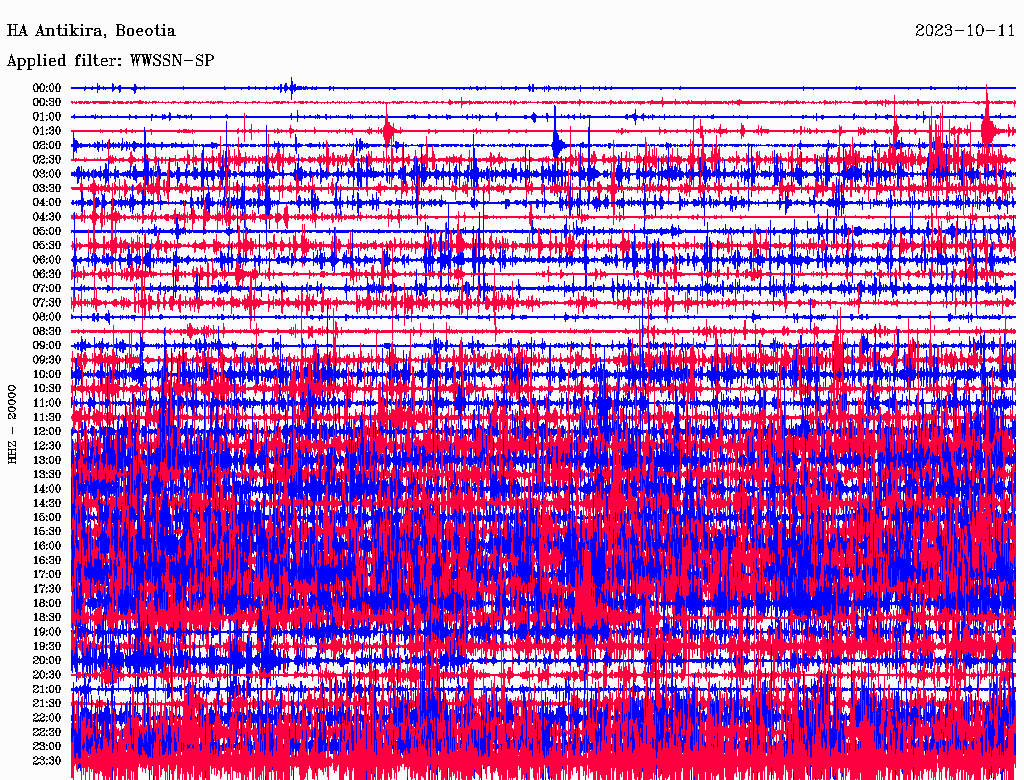Click the '14:30' time label

[47, 503]
